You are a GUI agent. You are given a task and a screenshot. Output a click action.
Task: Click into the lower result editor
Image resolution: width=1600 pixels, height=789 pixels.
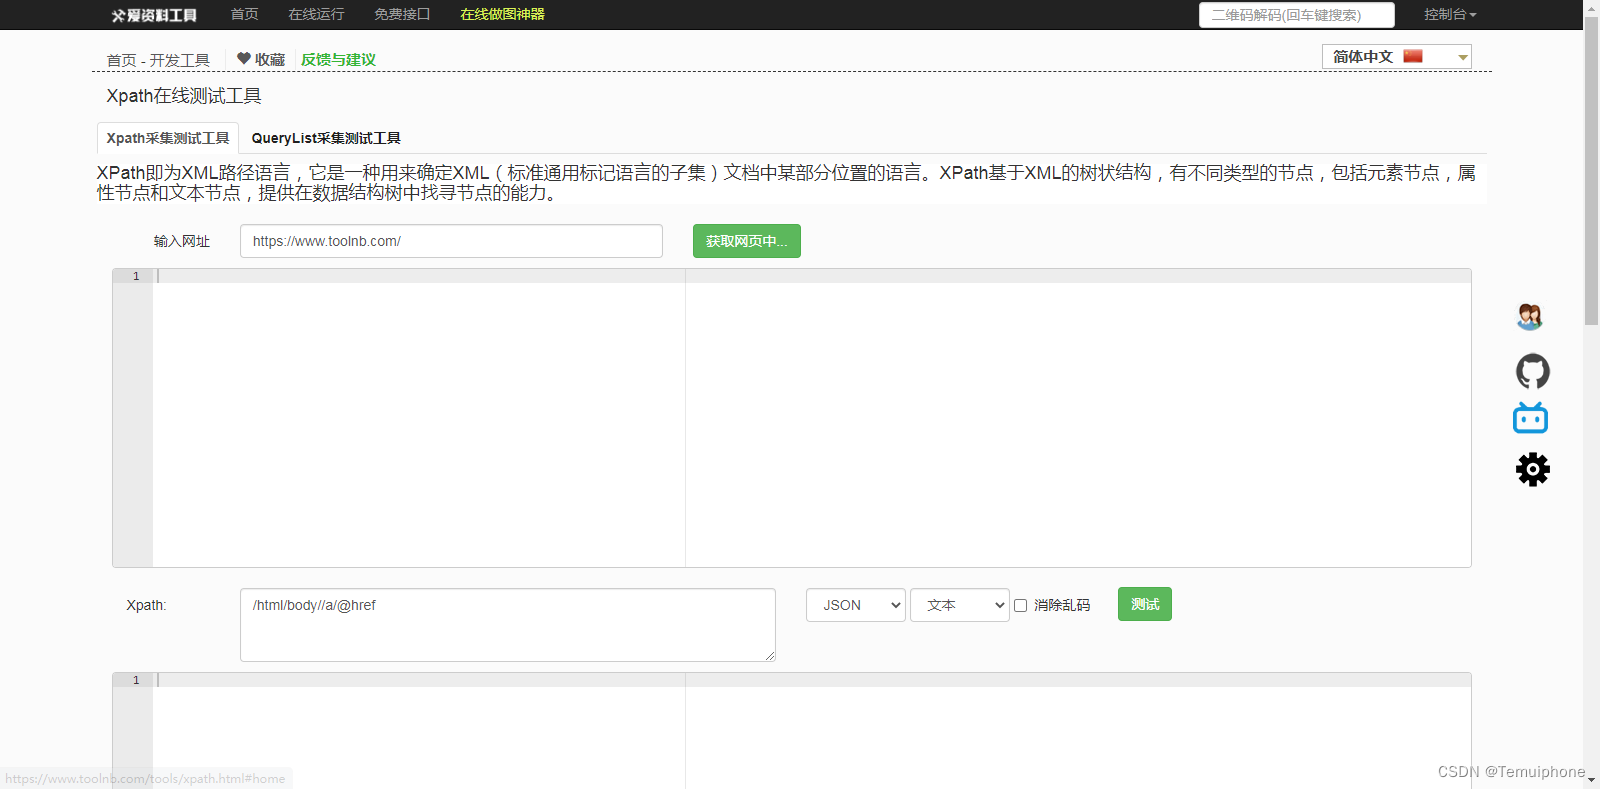(x=792, y=730)
